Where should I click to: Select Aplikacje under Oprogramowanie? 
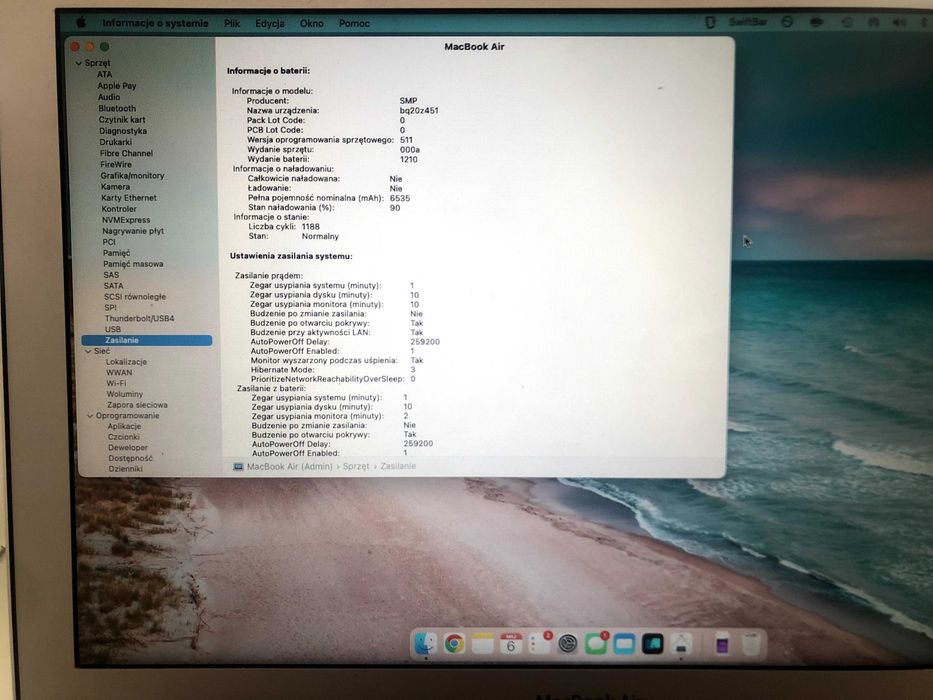coord(124,426)
